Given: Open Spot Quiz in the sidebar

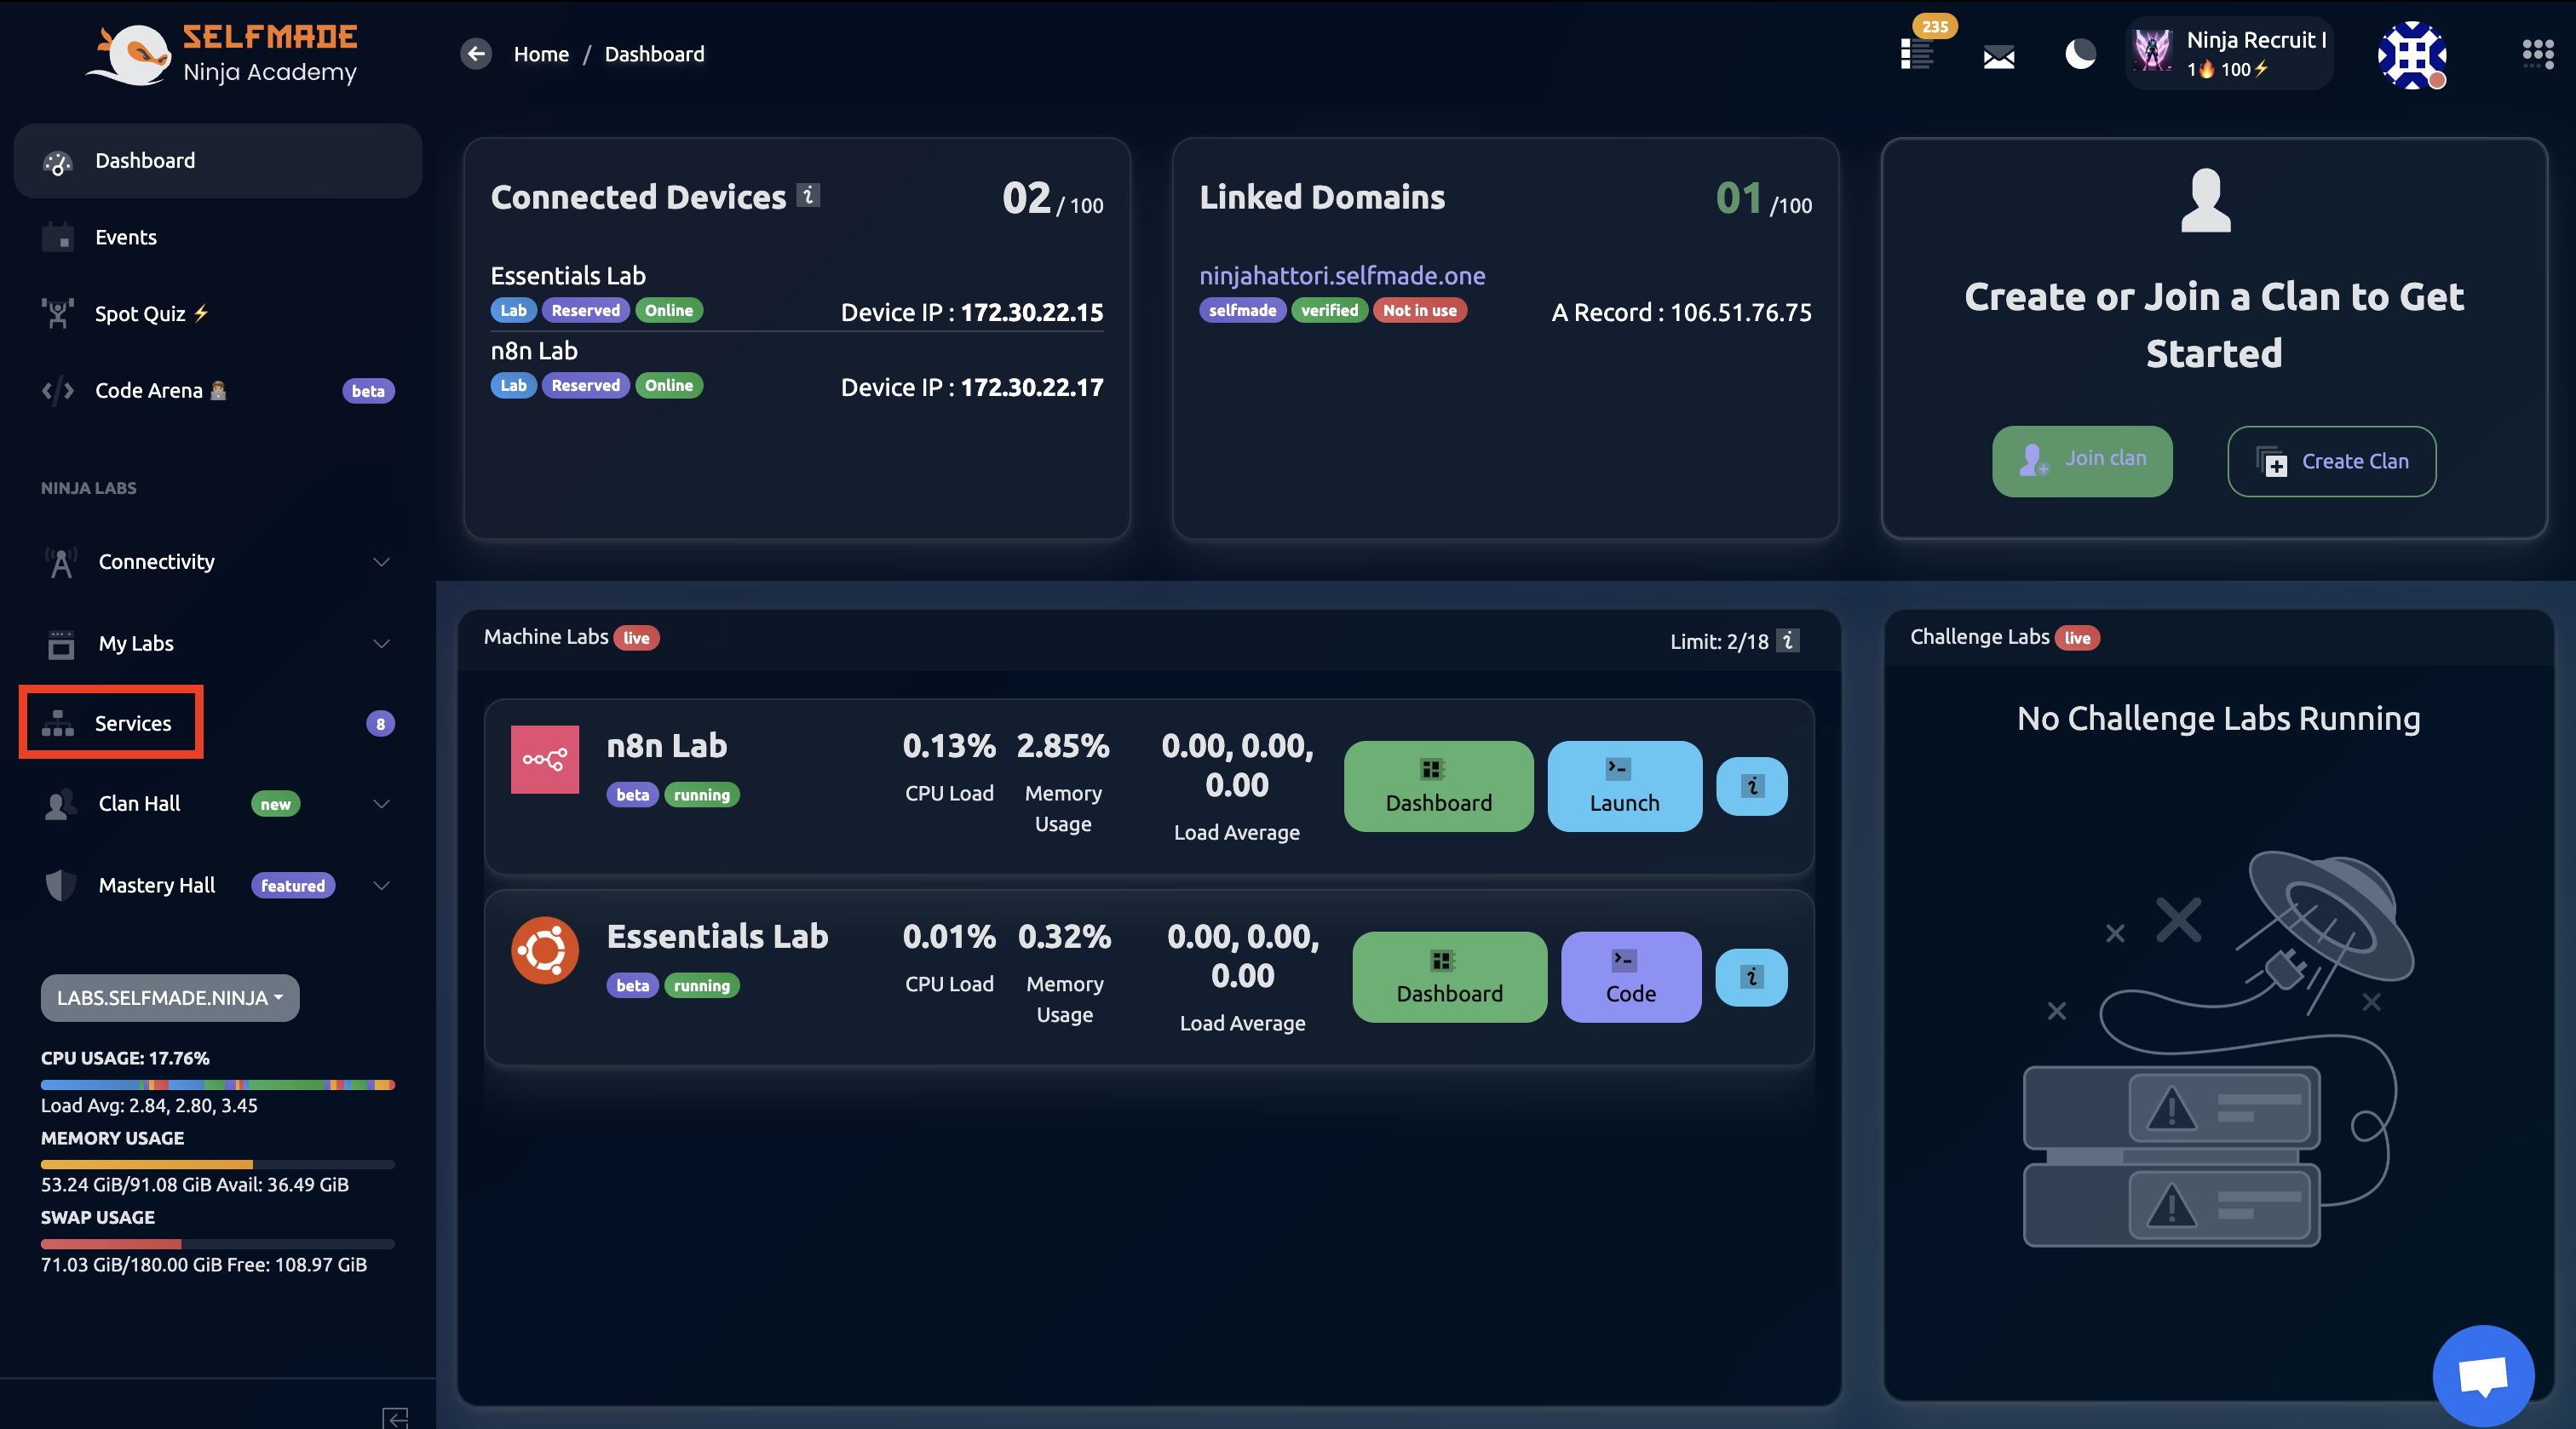Looking at the screenshot, I should tap(218, 314).
